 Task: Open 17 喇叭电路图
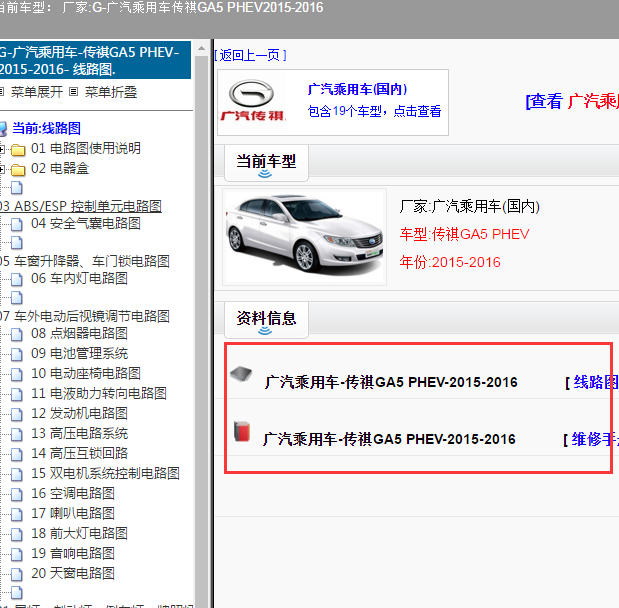[x=73, y=513]
